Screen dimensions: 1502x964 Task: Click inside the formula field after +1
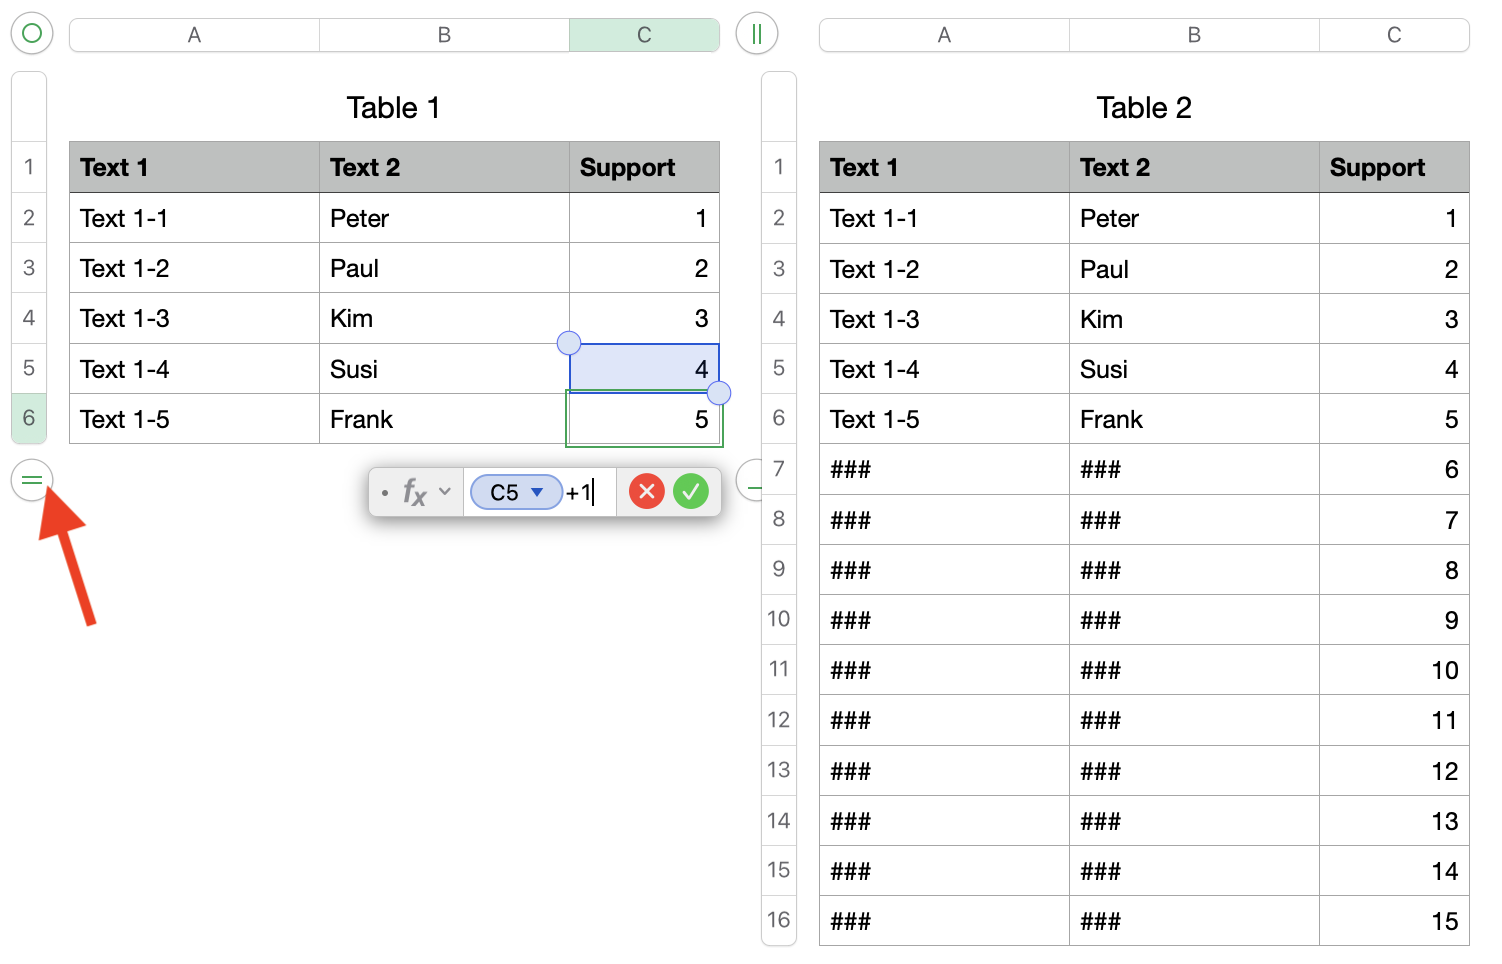pyautogui.click(x=602, y=492)
